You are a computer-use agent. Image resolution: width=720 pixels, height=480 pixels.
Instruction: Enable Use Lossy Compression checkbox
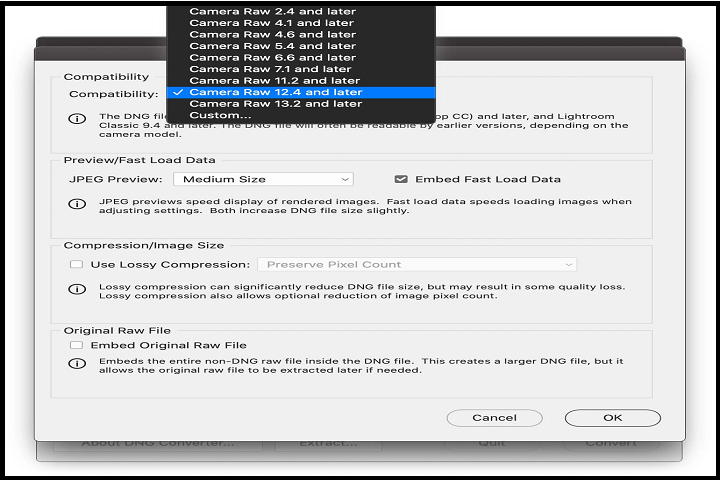(77, 265)
